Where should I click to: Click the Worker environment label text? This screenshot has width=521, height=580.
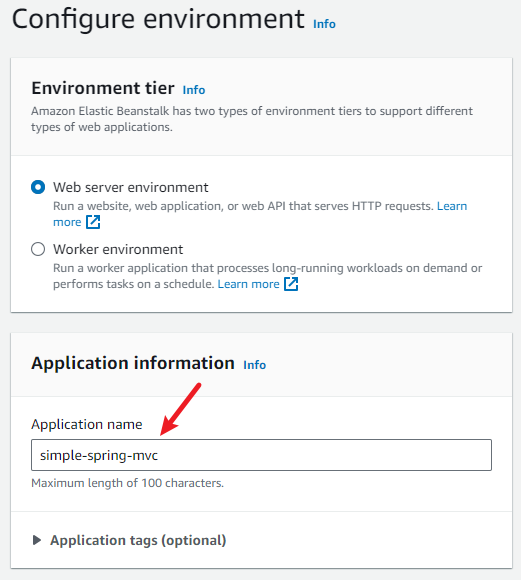(118, 249)
